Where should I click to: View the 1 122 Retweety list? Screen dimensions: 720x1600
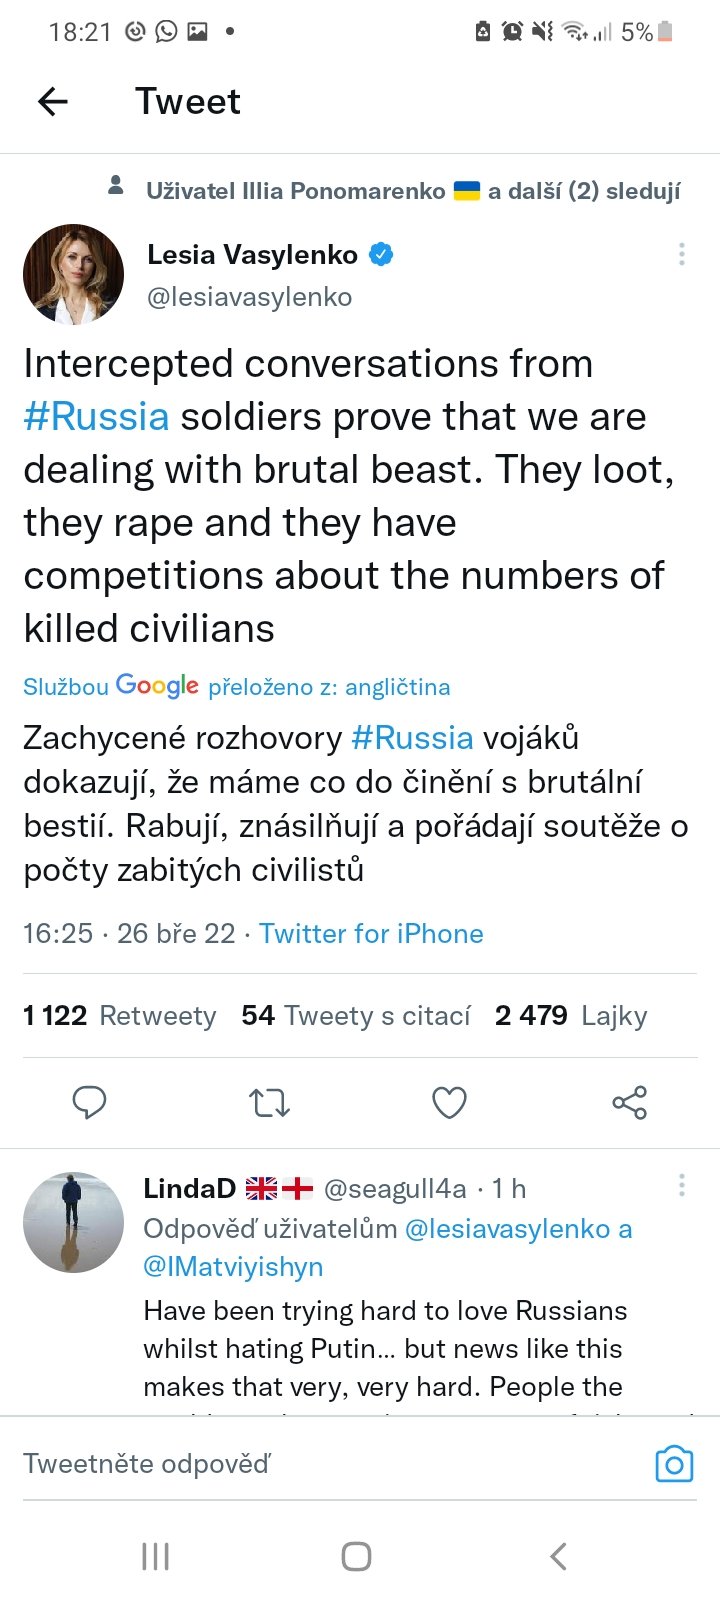(120, 1016)
